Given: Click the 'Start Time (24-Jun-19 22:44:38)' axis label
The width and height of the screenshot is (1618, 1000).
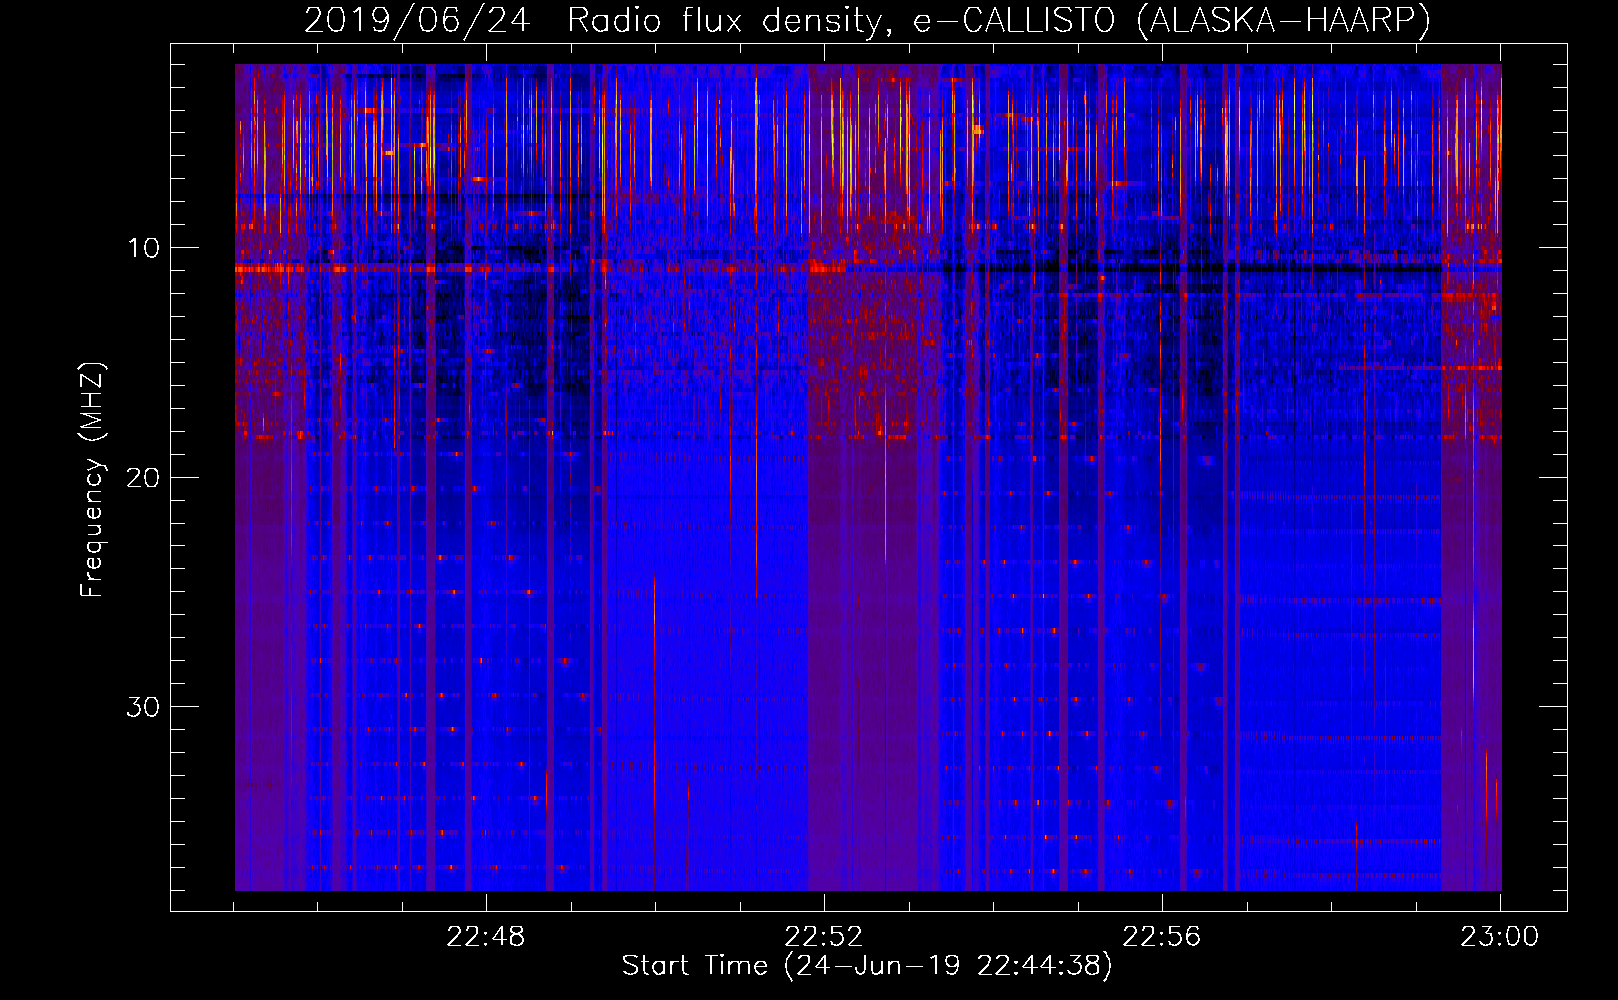Looking at the screenshot, I should click(867, 966).
